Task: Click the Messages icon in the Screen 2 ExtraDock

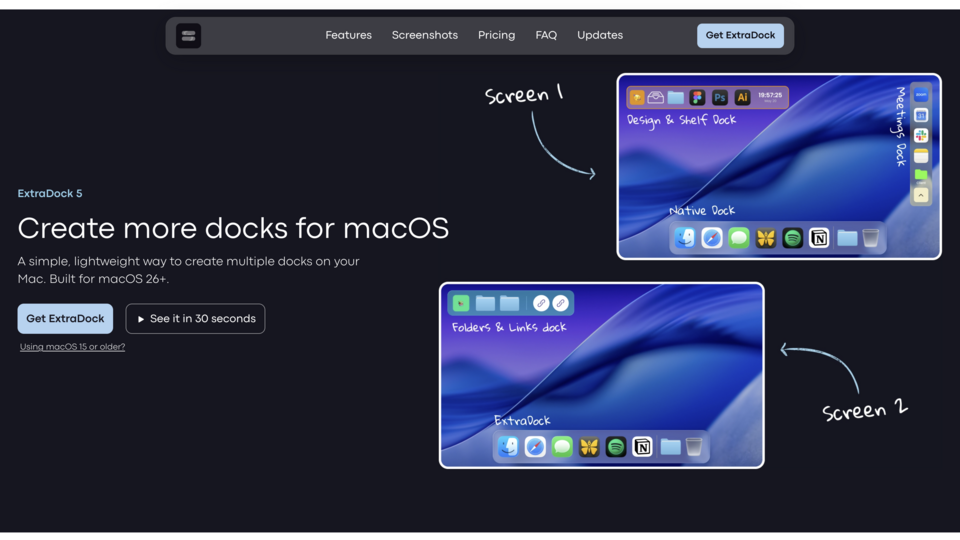Action: 561,446
